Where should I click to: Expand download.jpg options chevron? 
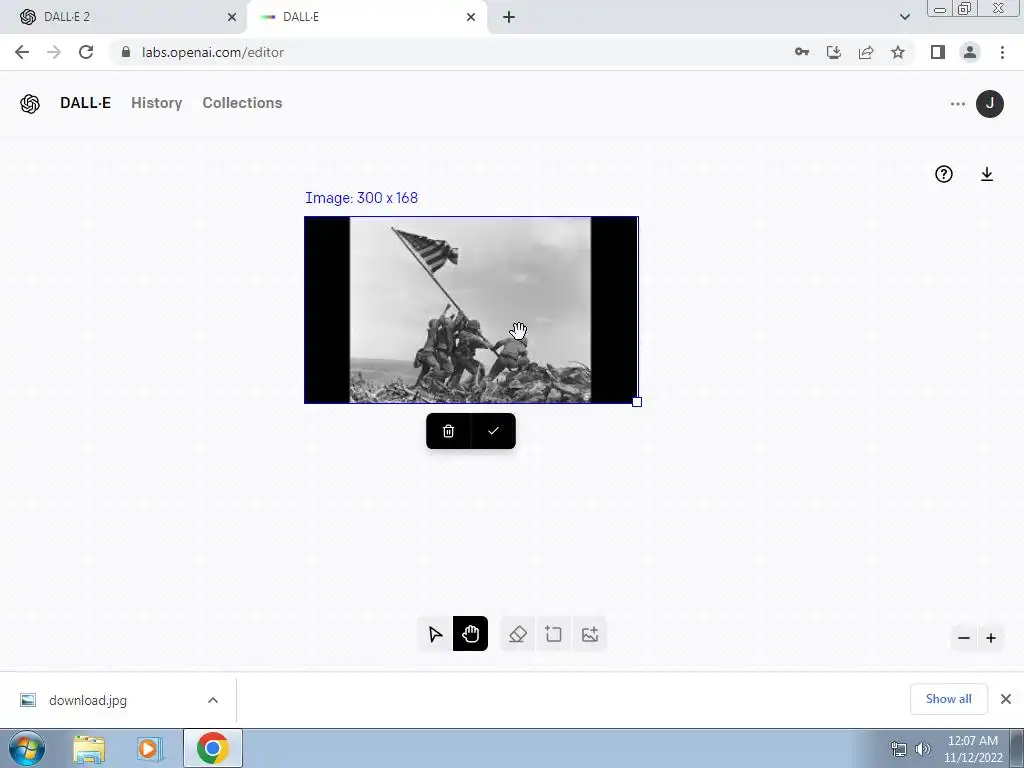213,700
